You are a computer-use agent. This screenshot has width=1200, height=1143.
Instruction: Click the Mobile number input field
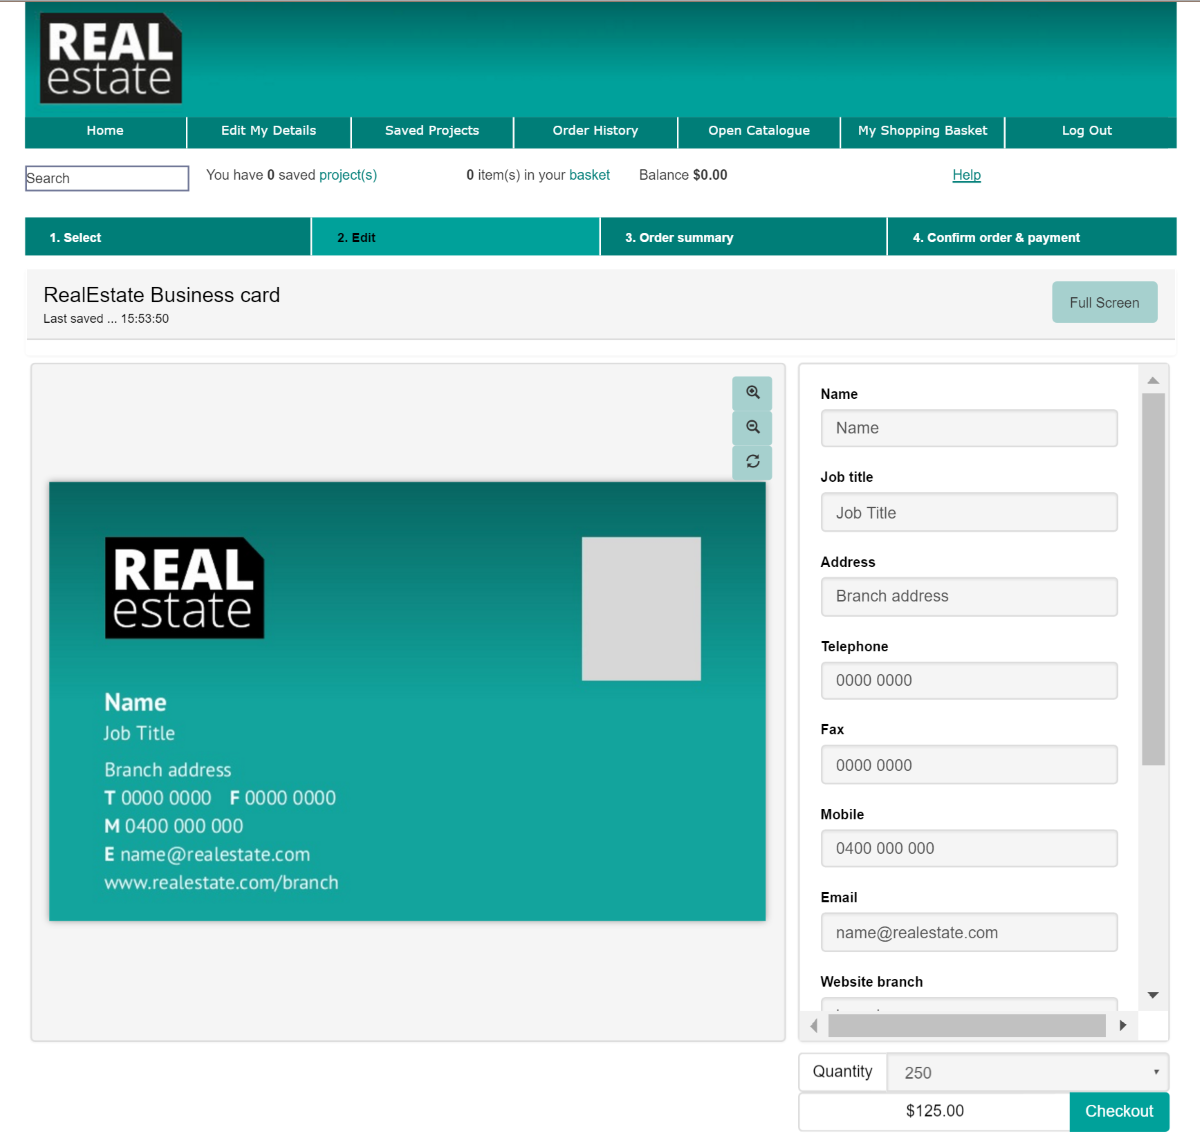[x=969, y=848]
